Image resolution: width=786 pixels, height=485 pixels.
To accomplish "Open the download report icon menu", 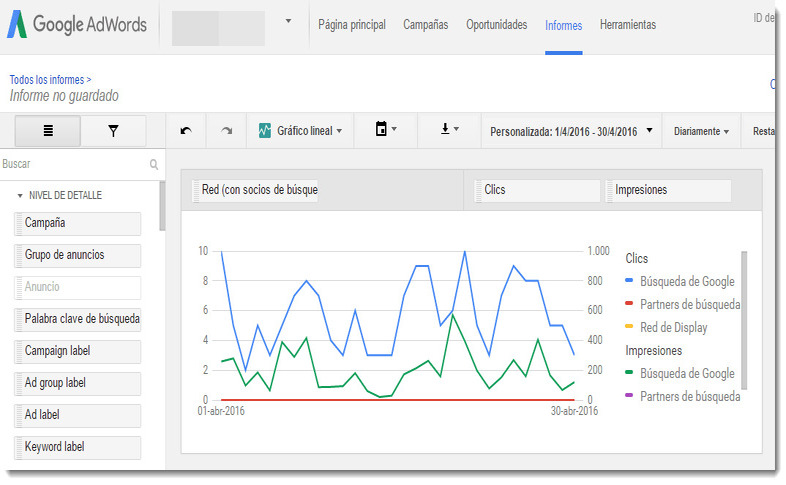I will [x=449, y=129].
